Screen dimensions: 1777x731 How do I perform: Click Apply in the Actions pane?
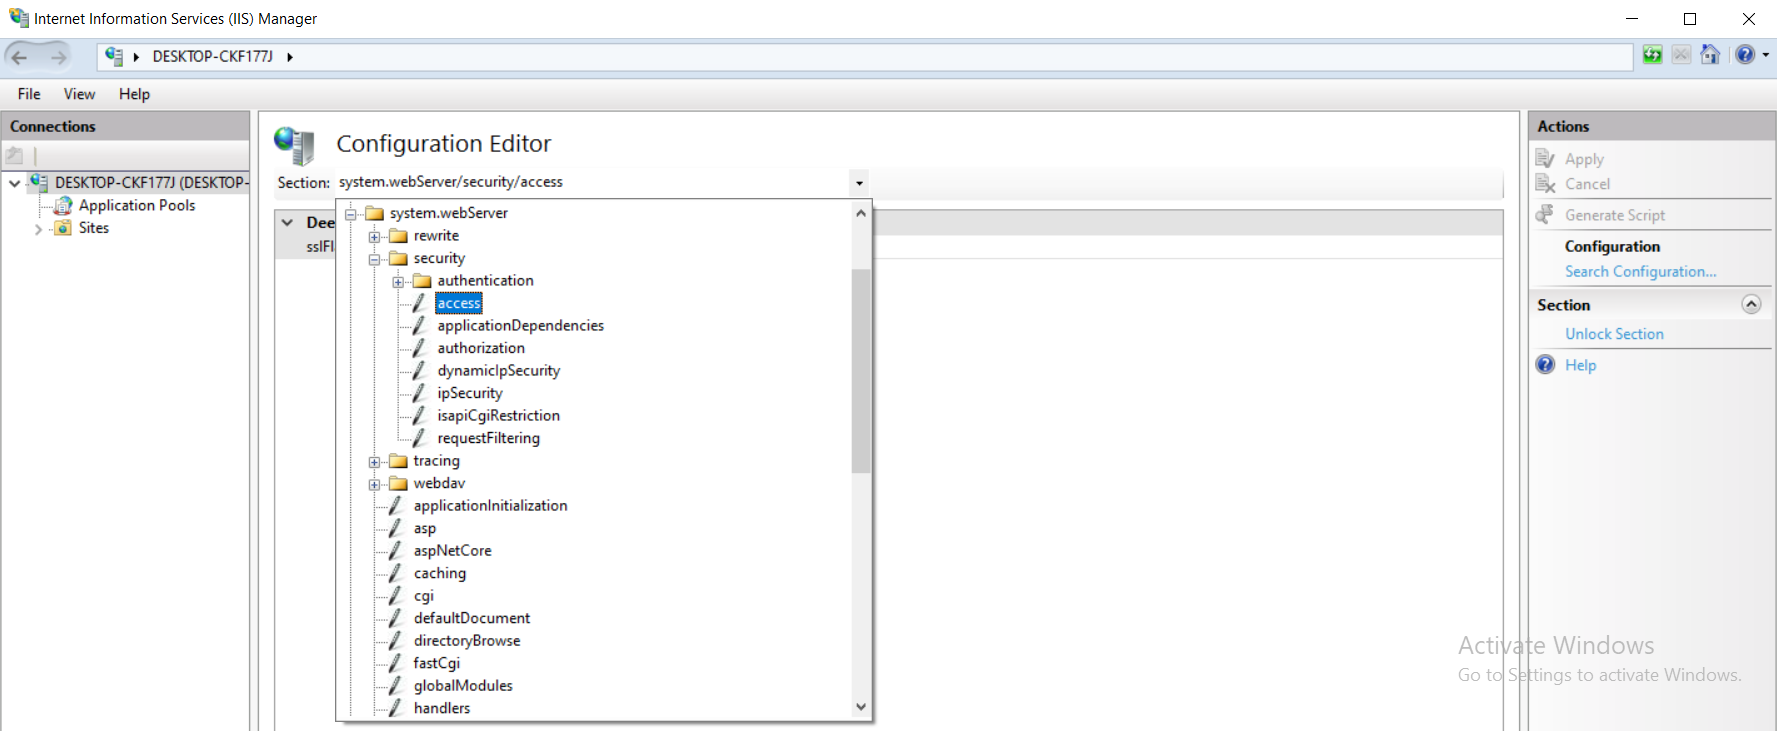coord(1584,159)
